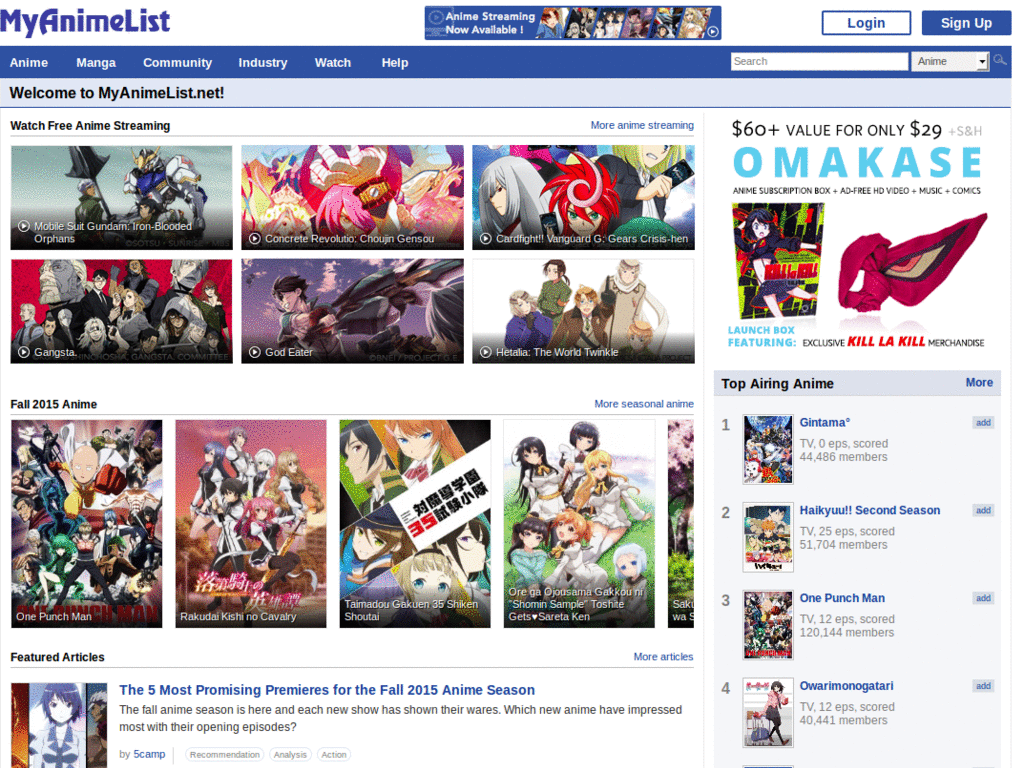Click the search magnifier icon

999,60
